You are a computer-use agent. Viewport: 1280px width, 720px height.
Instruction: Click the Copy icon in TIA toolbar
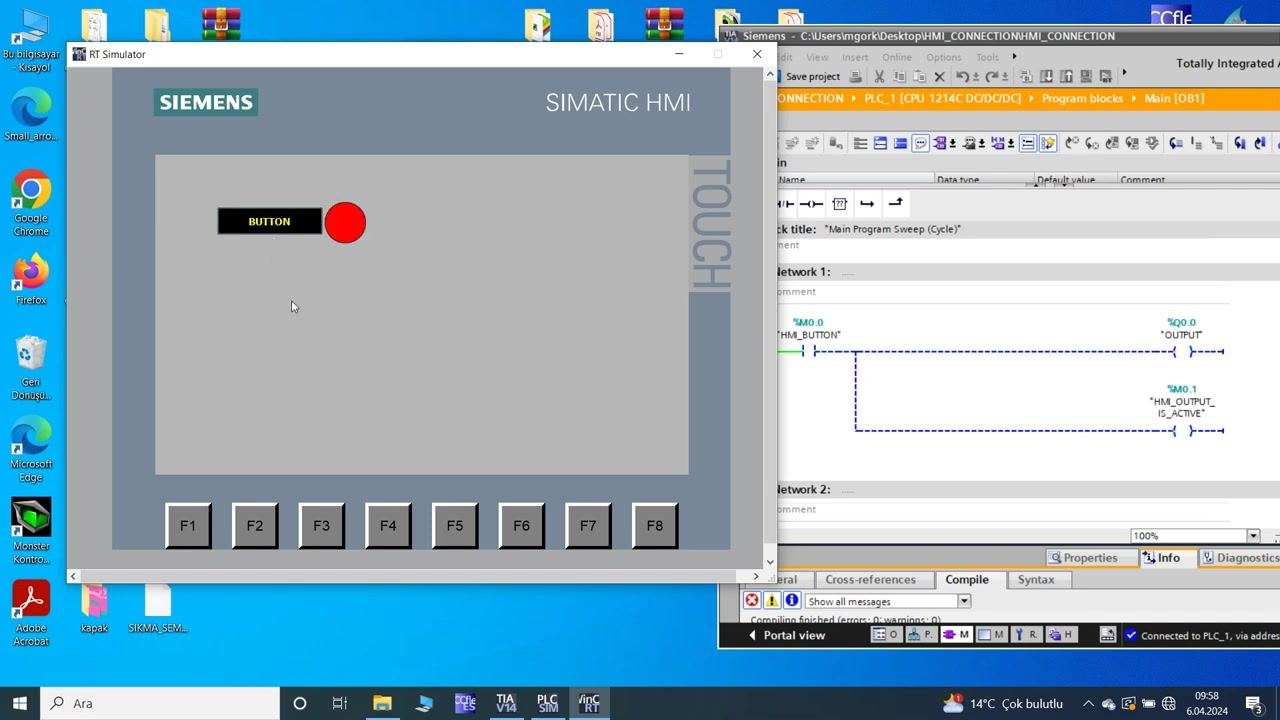tap(900, 77)
